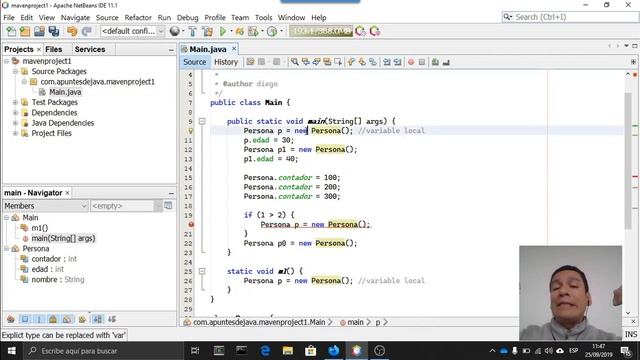Expand the Java Dependencies node
This screenshot has width=640, height=360.
pos(16,123)
